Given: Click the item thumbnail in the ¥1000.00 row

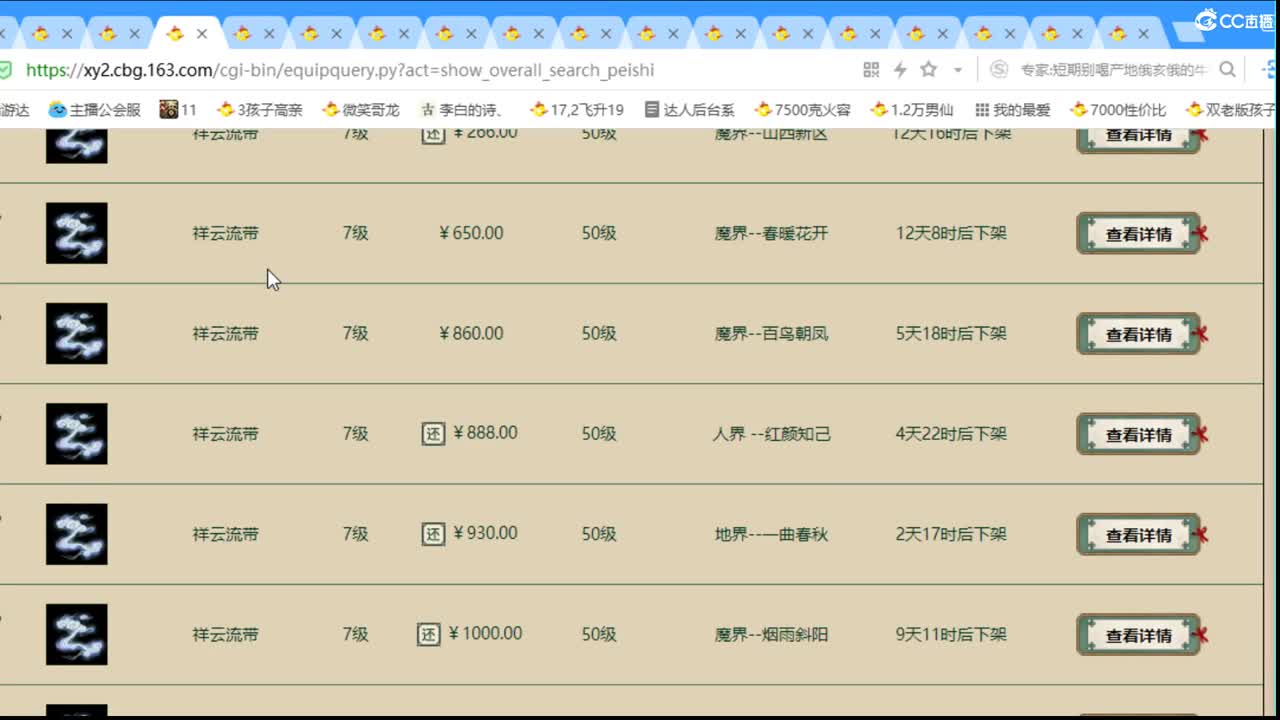Looking at the screenshot, I should (77, 634).
